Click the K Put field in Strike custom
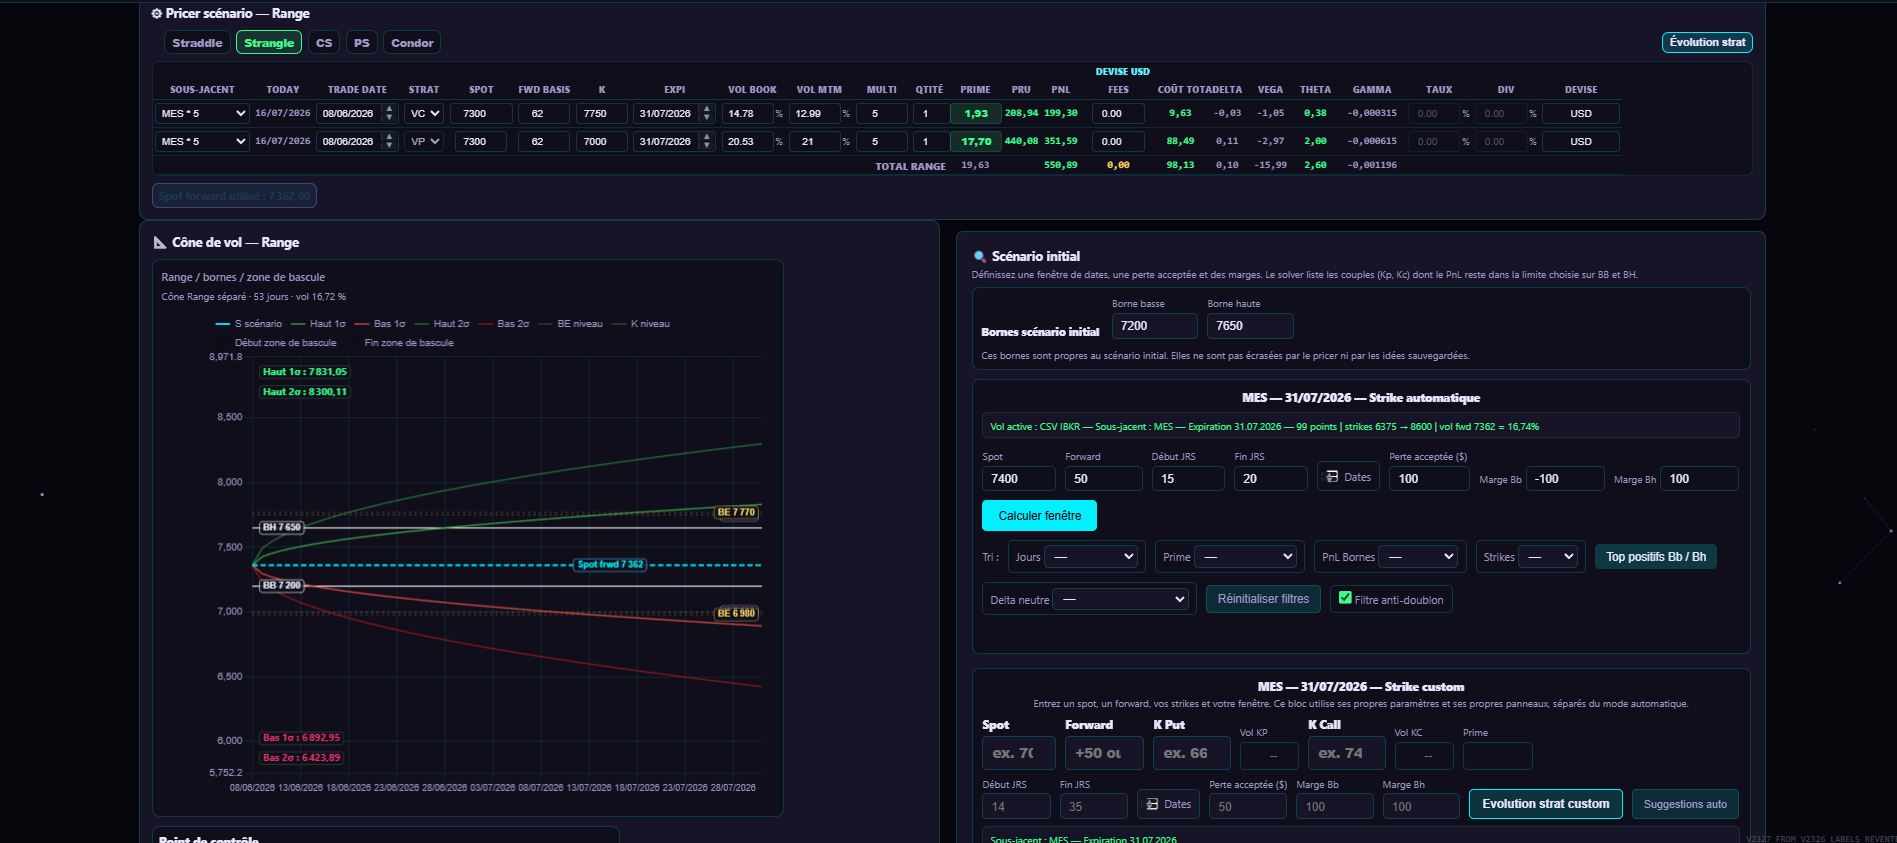The height and width of the screenshot is (843, 1897). click(x=1192, y=753)
